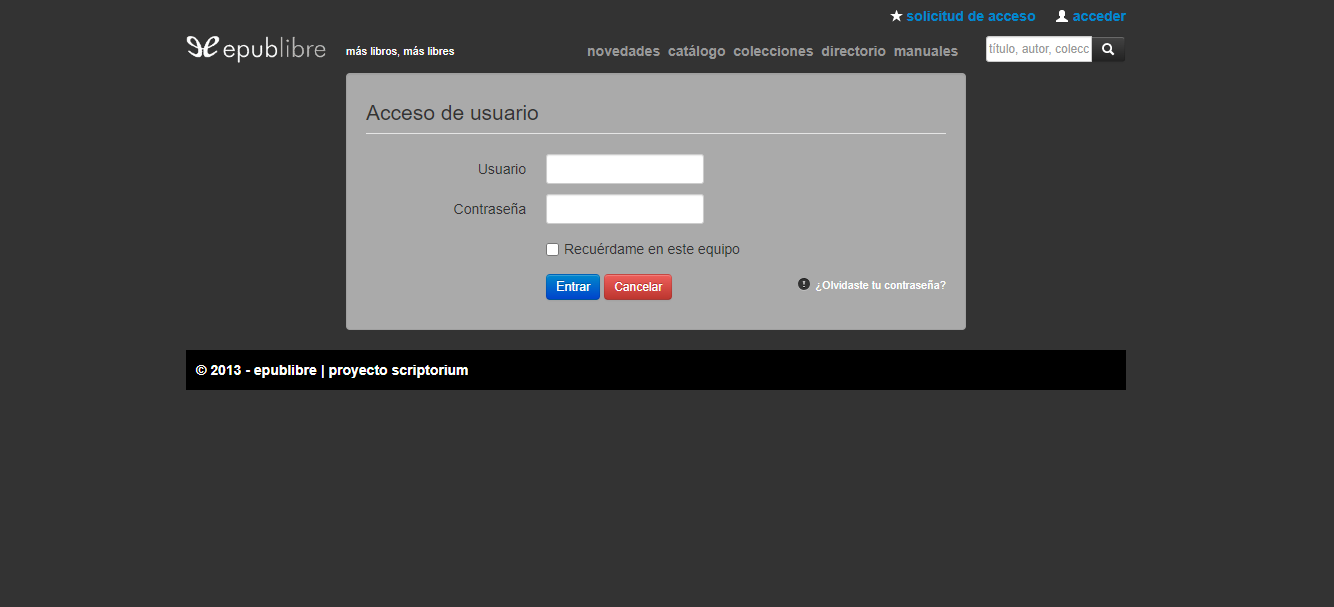1334x607 pixels.
Task: Click the info icon next to forgot password
Action: [803, 284]
